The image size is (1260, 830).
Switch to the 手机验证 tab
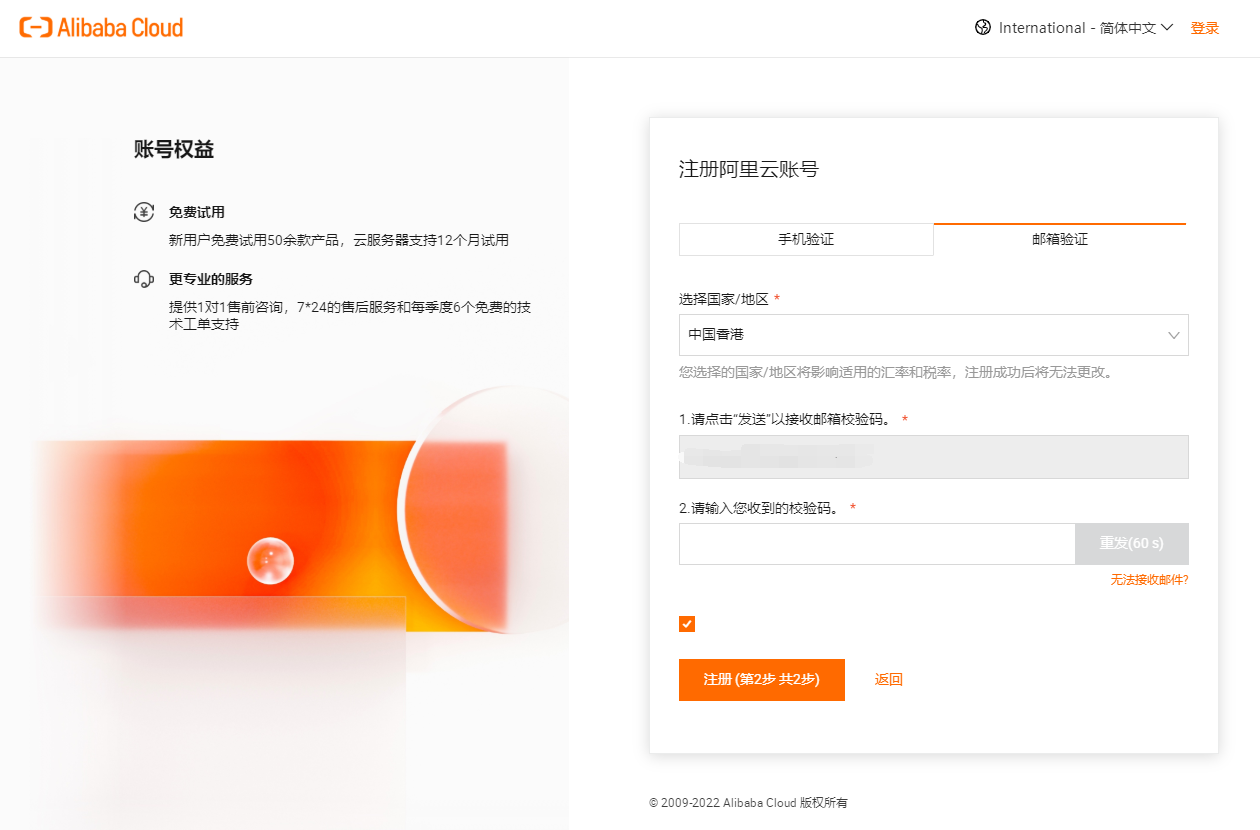coord(806,240)
